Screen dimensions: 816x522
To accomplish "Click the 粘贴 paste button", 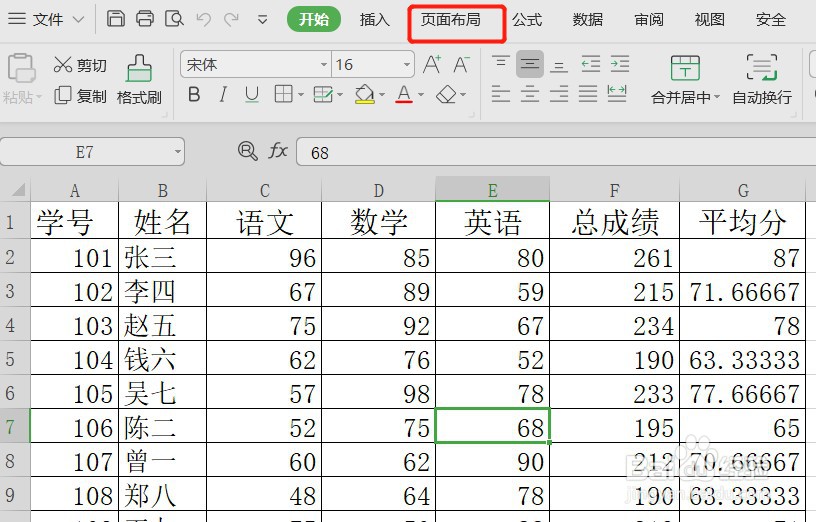I will click(x=21, y=78).
